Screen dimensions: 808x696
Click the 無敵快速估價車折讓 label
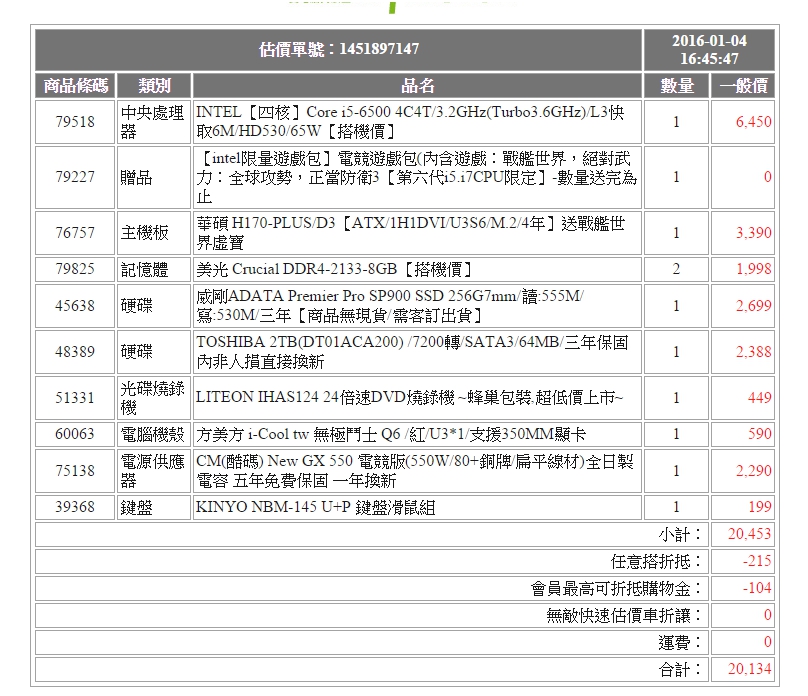[624, 616]
